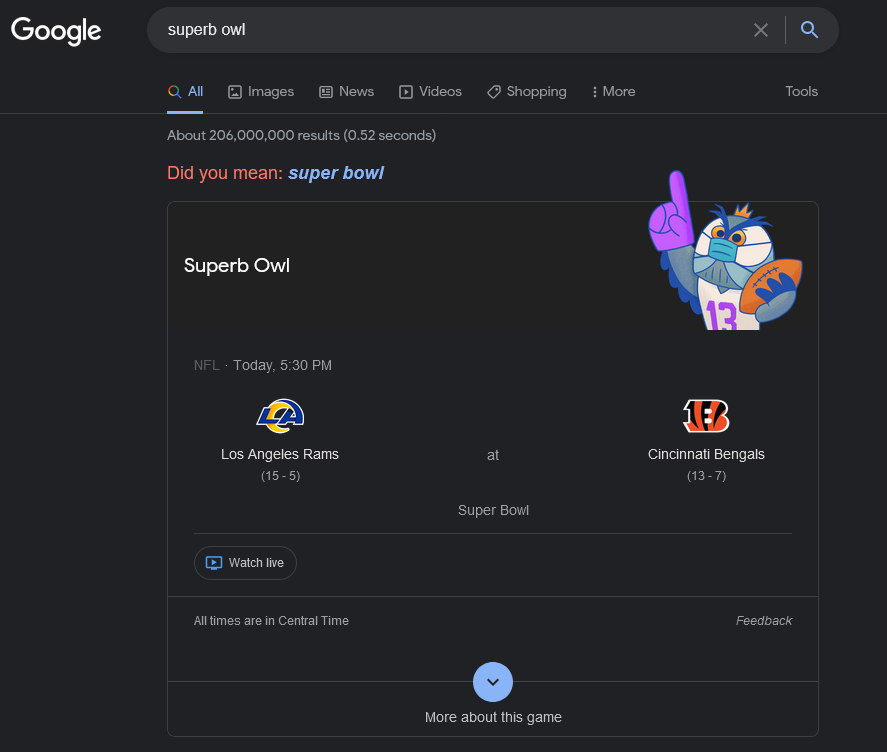Open the Shopping tab
This screenshot has height=752, width=887.
coord(527,92)
